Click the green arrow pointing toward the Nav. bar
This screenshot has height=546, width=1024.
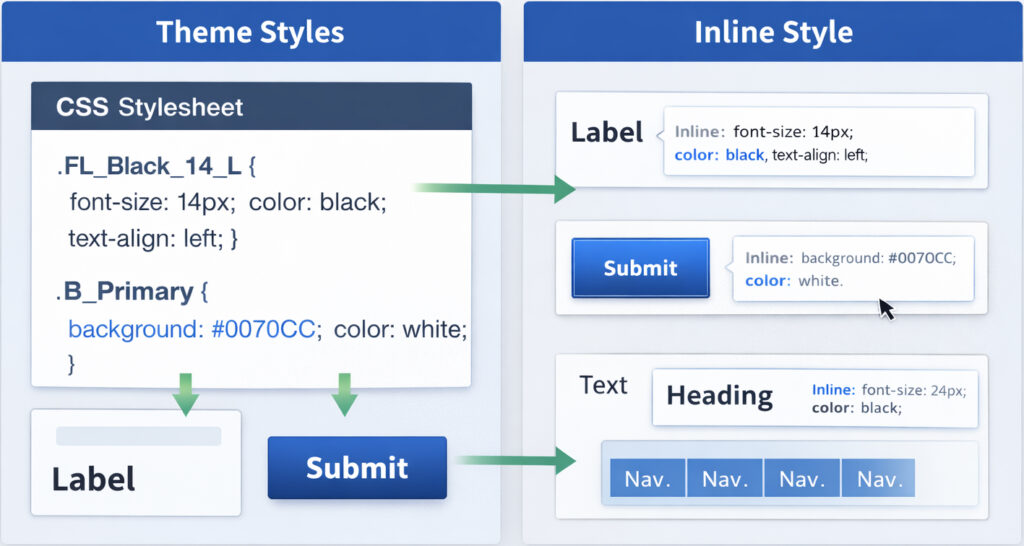tap(515, 460)
